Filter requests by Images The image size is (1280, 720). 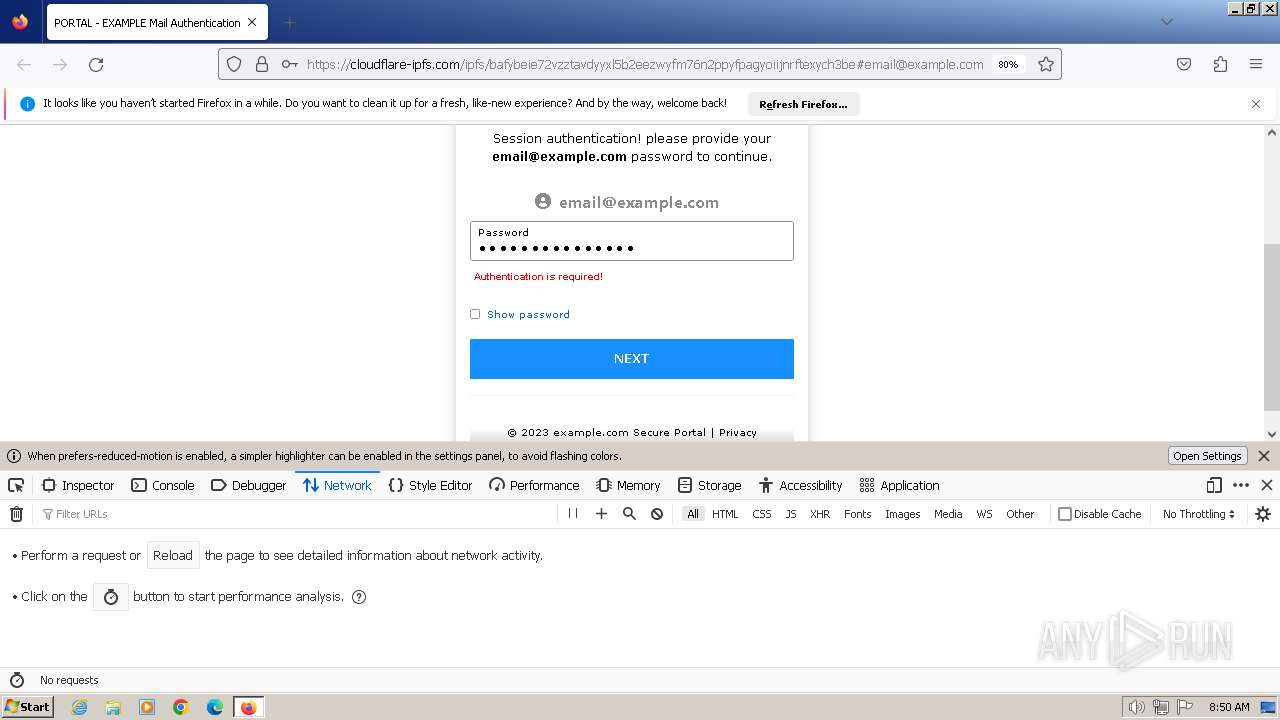[x=902, y=514]
